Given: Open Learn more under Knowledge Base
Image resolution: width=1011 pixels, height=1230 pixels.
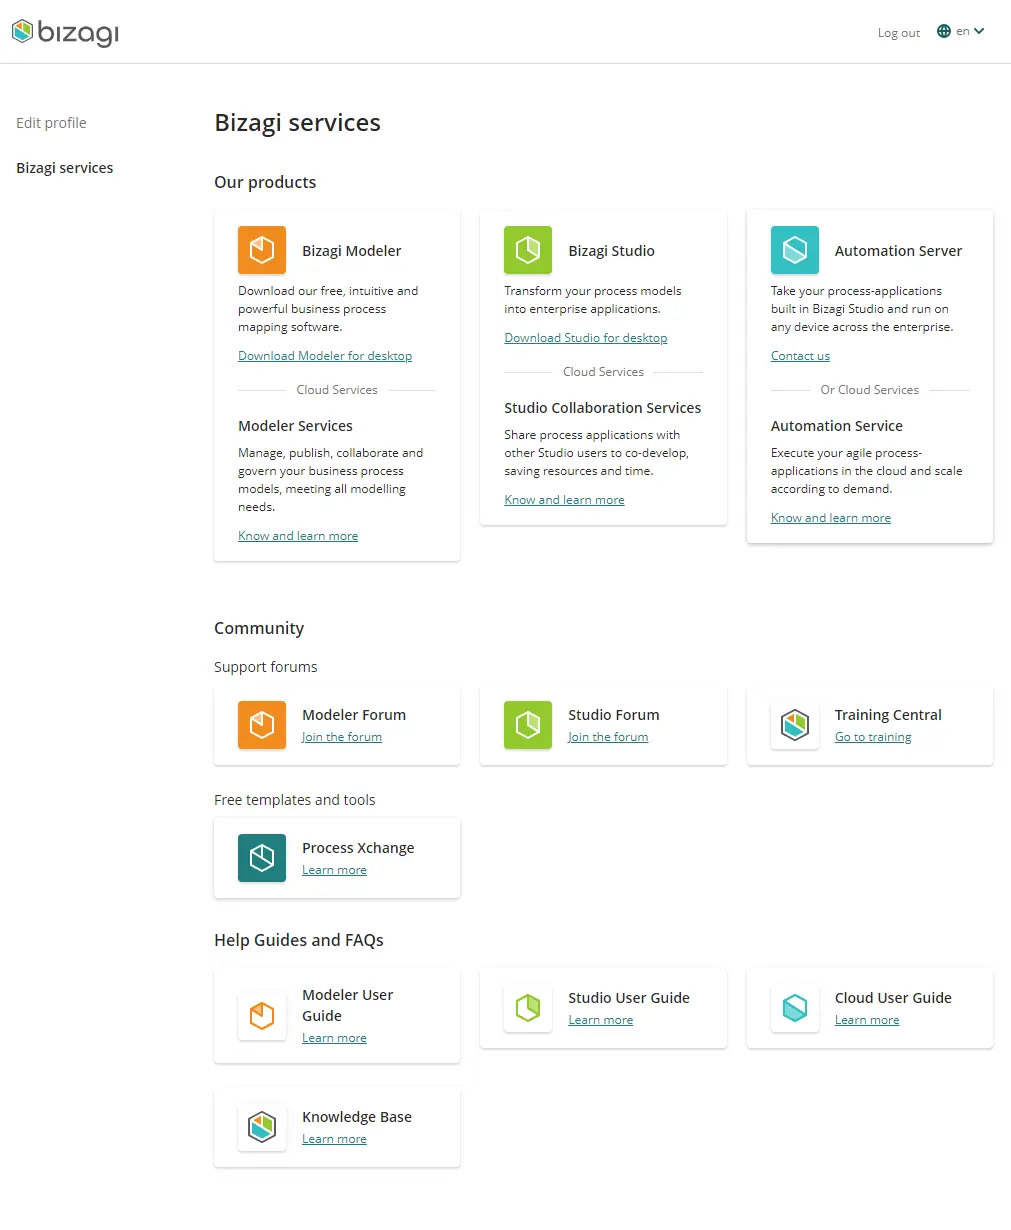Looking at the screenshot, I should point(334,1139).
